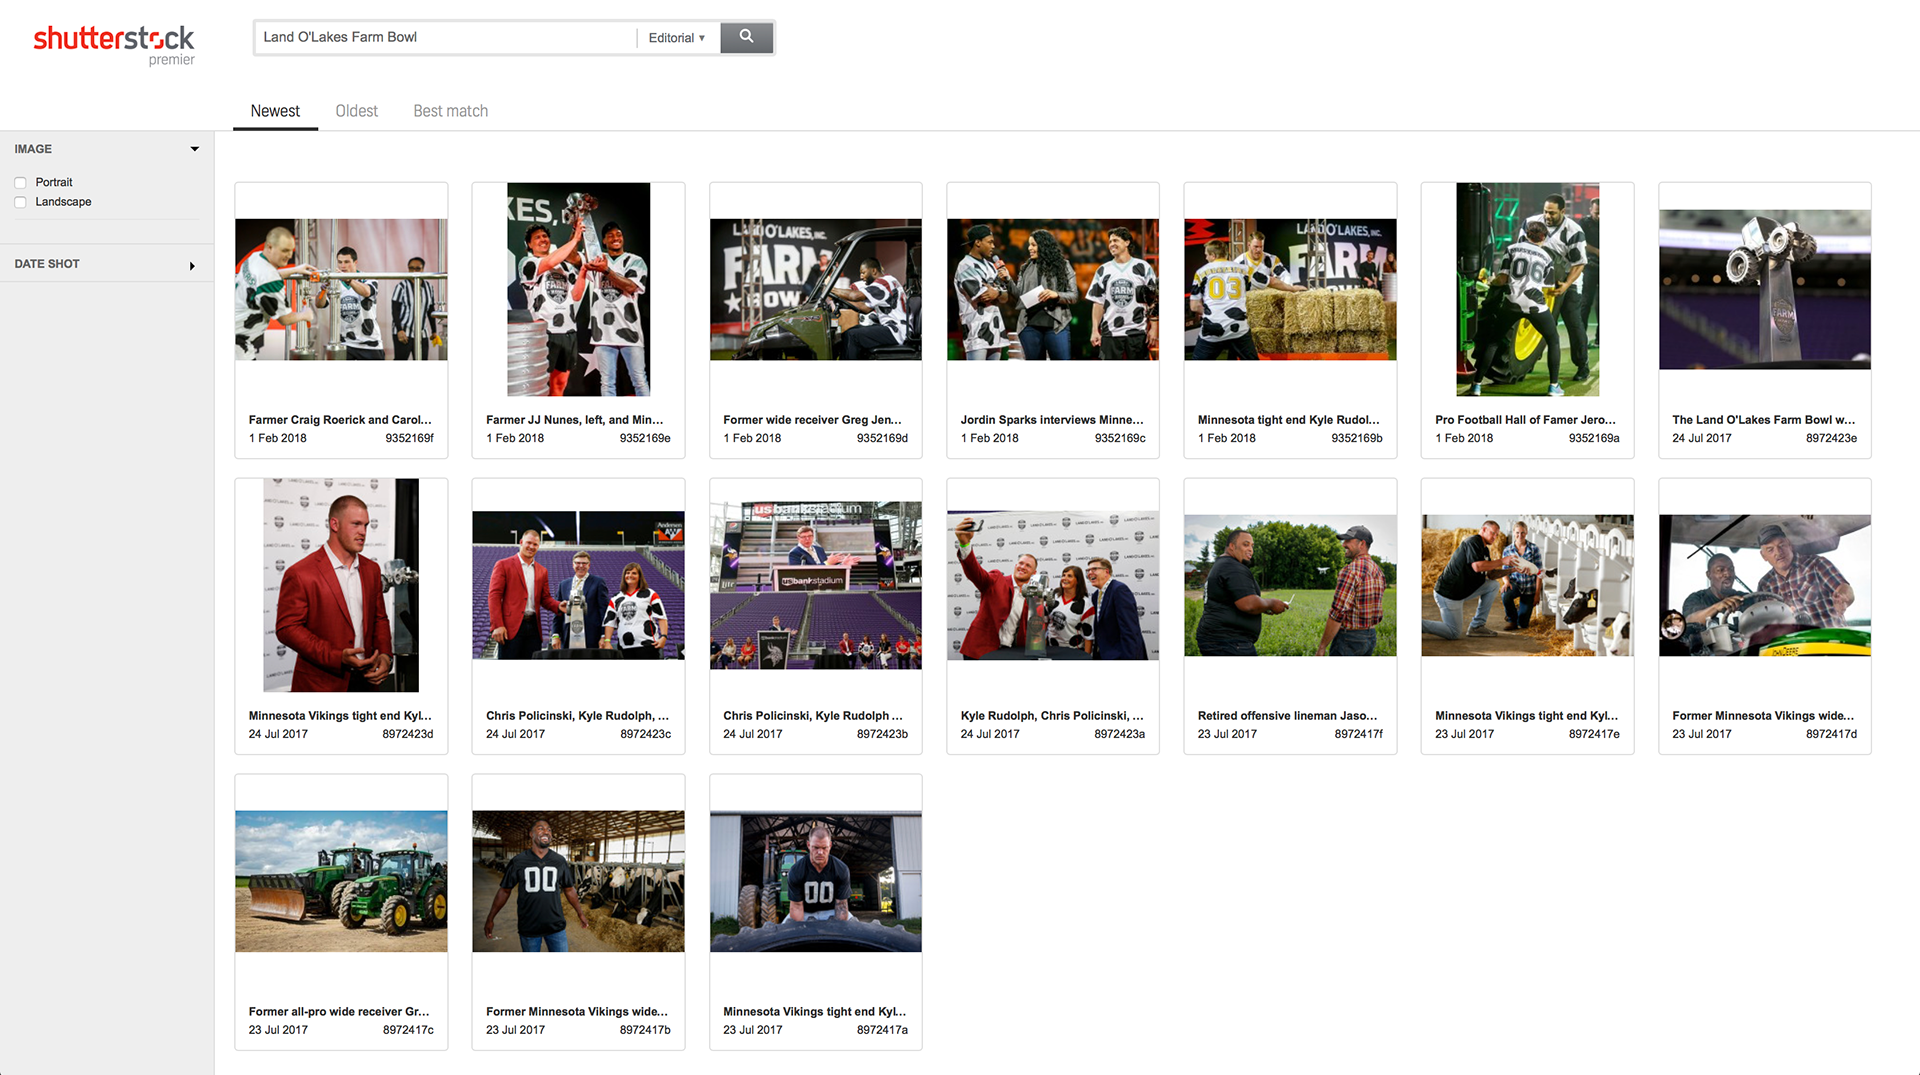This screenshot has height=1075, width=1920.
Task: Click caption 'Minnesota tight end Kyle Rudol...'
Action: (1289, 420)
